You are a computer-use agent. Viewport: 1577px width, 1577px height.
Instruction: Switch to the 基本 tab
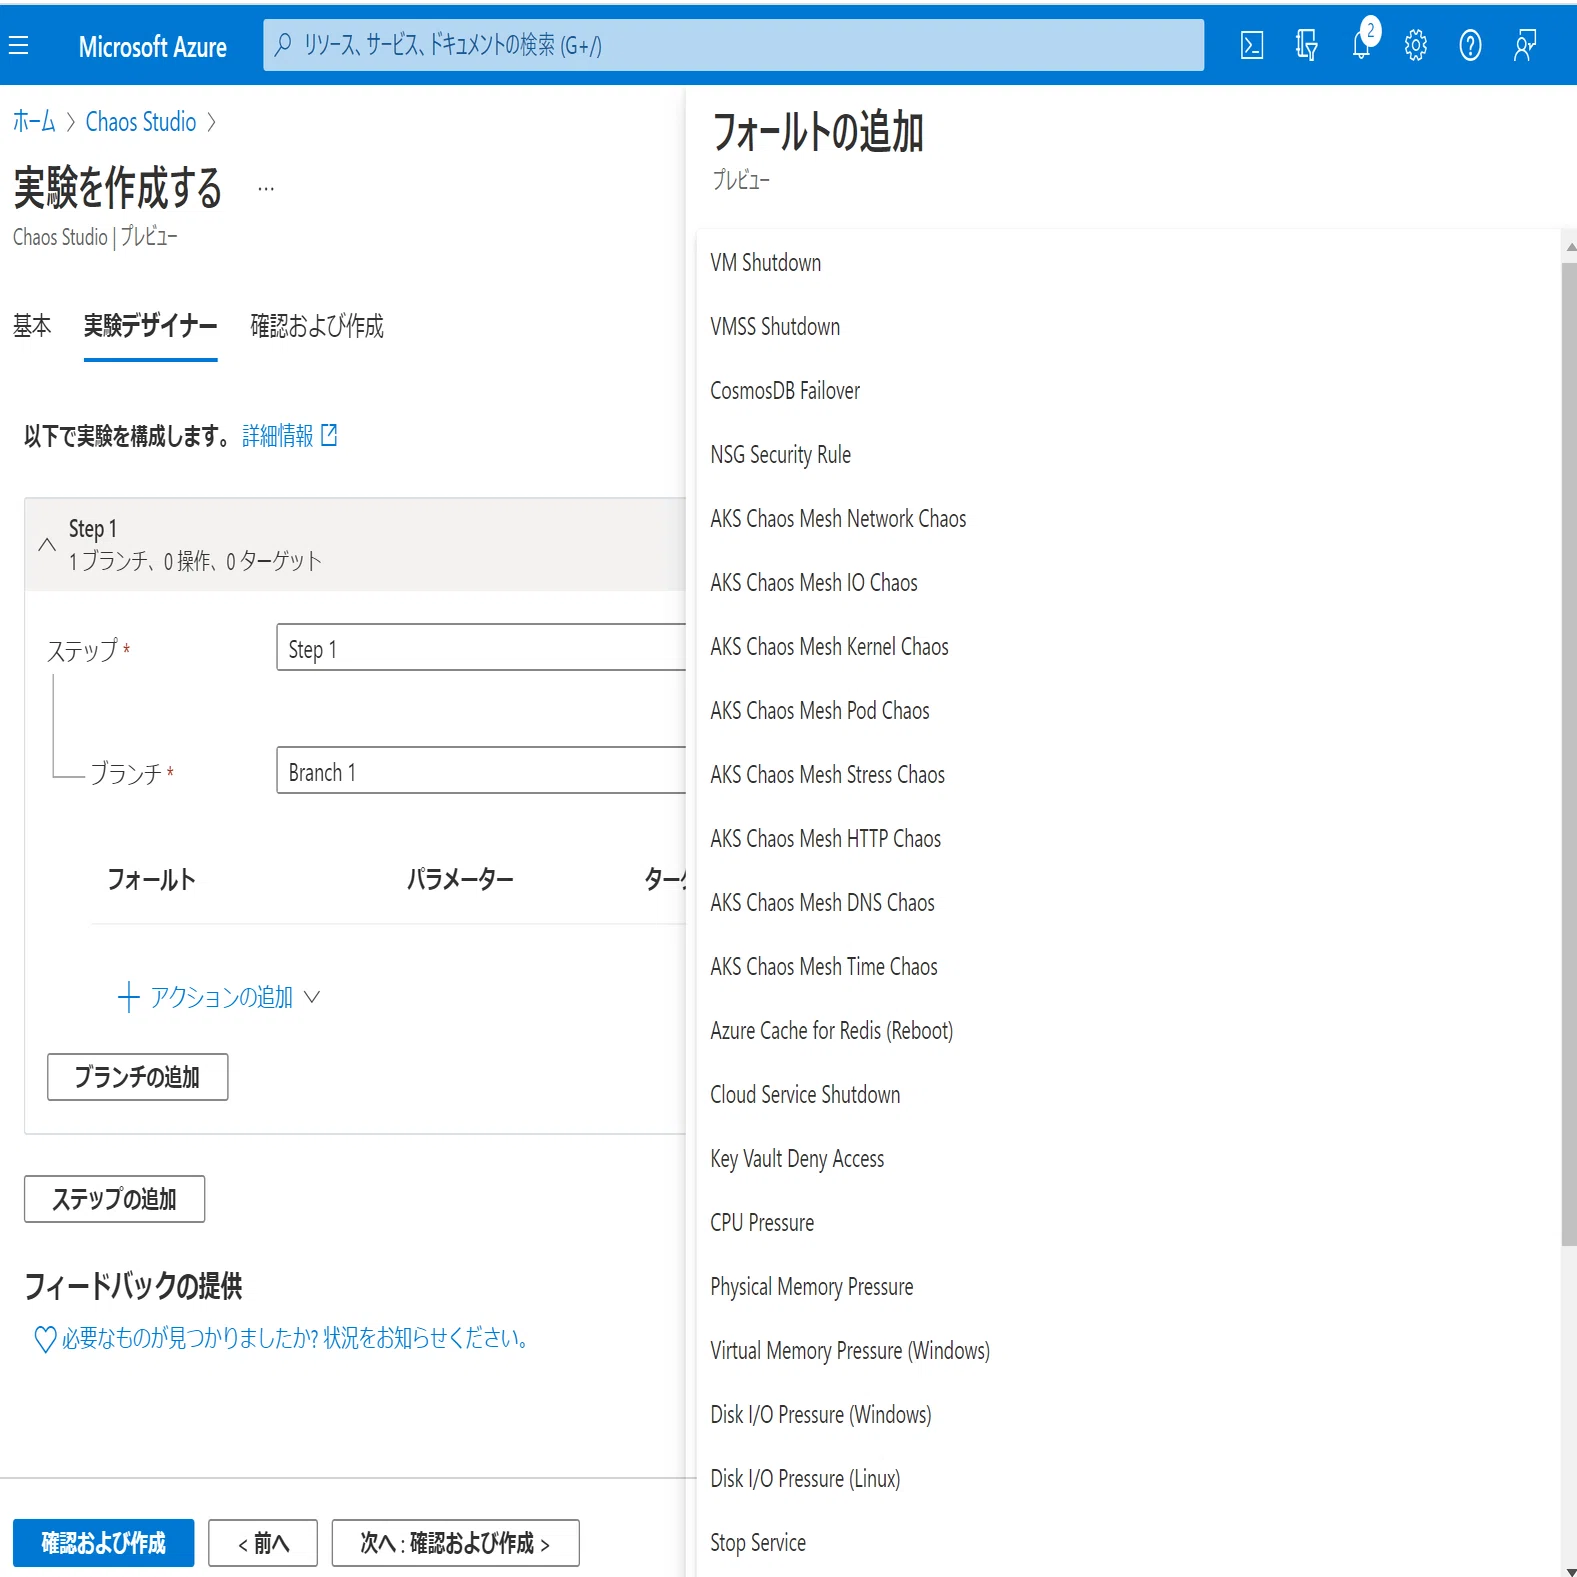[32, 326]
